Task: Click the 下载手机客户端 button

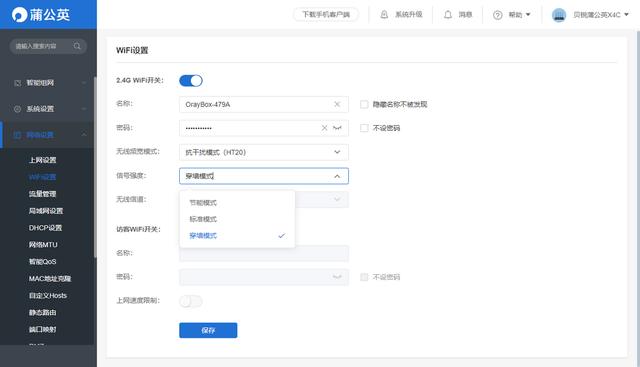Action: point(326,15)
